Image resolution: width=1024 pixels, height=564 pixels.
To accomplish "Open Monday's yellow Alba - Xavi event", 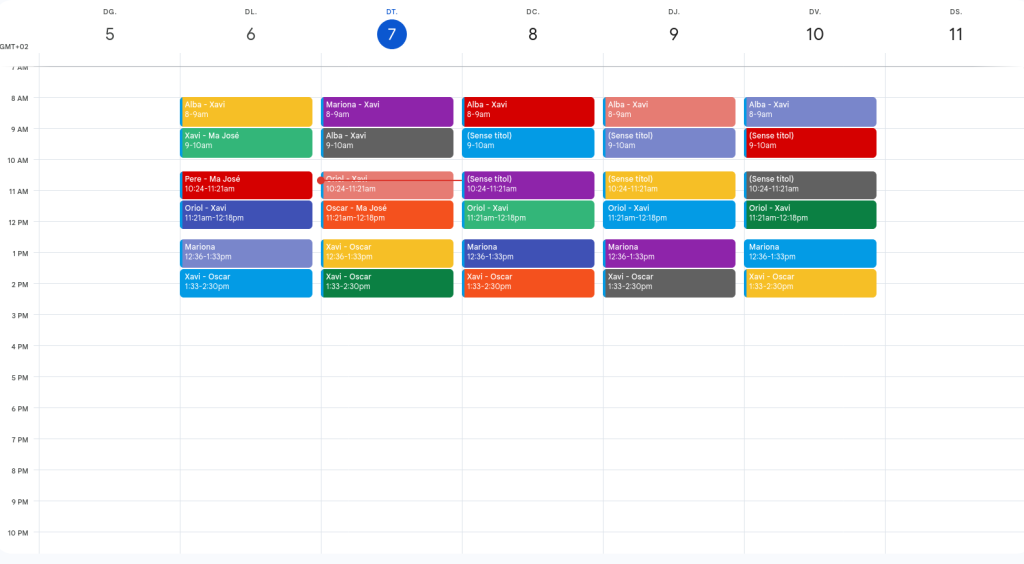I will tap(246, 111).
